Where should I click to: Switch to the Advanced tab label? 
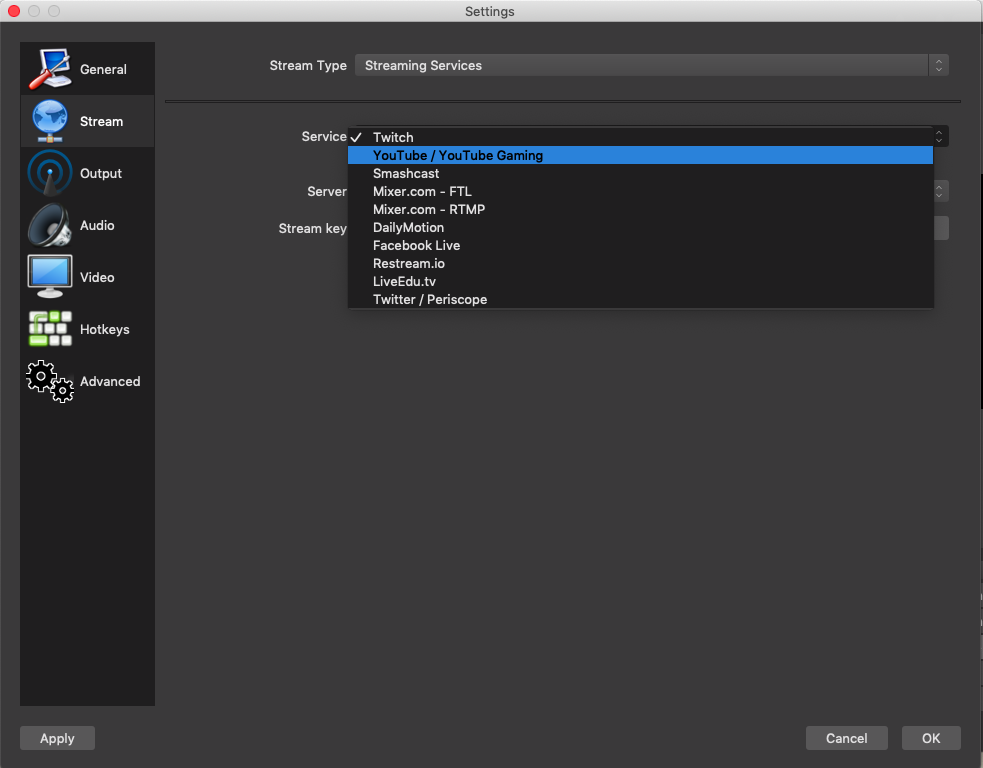pyautogui.click(x=110, y=382)
